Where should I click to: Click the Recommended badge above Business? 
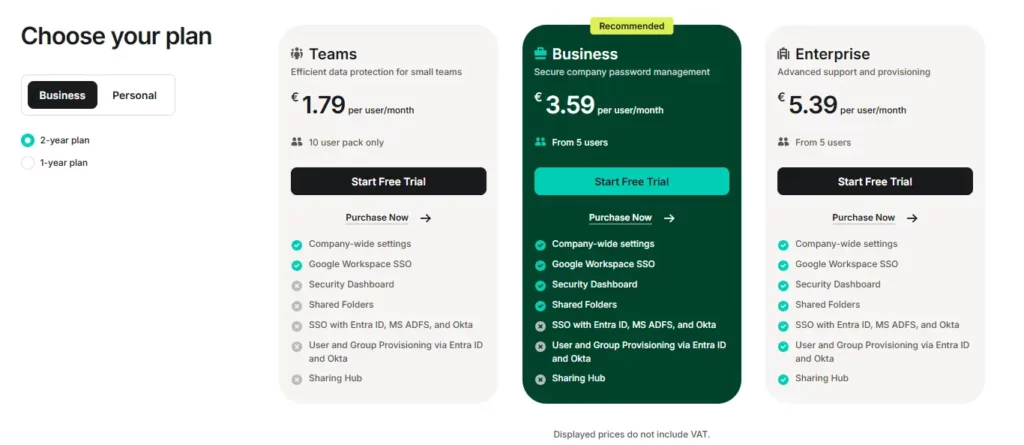(631, 26)
